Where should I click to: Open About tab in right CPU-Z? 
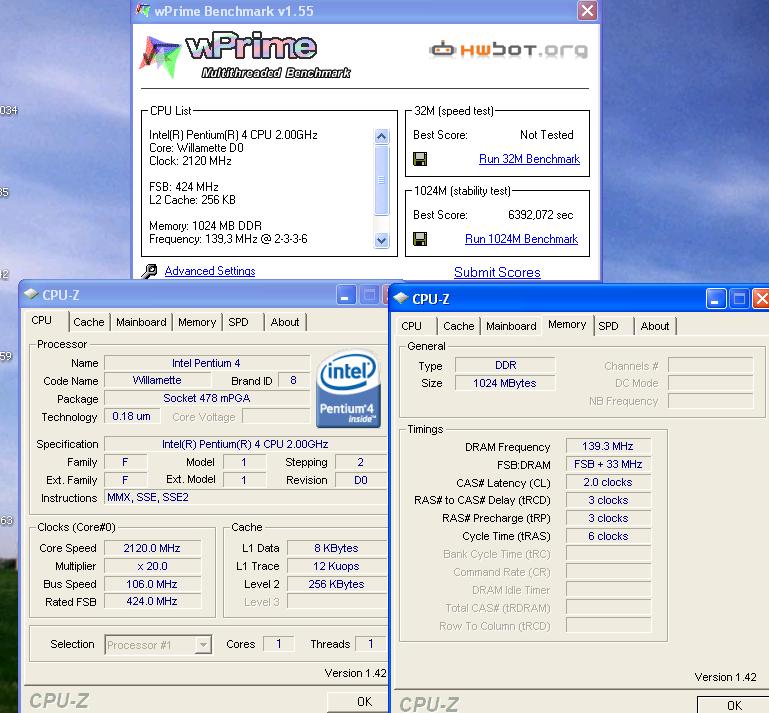(x=655, y=326)
